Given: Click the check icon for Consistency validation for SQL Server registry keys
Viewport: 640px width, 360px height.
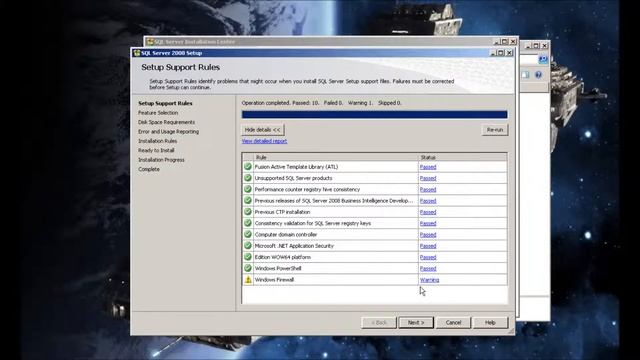Looking at the screenshot, I should pyautogui.click(x=248, y=223).
